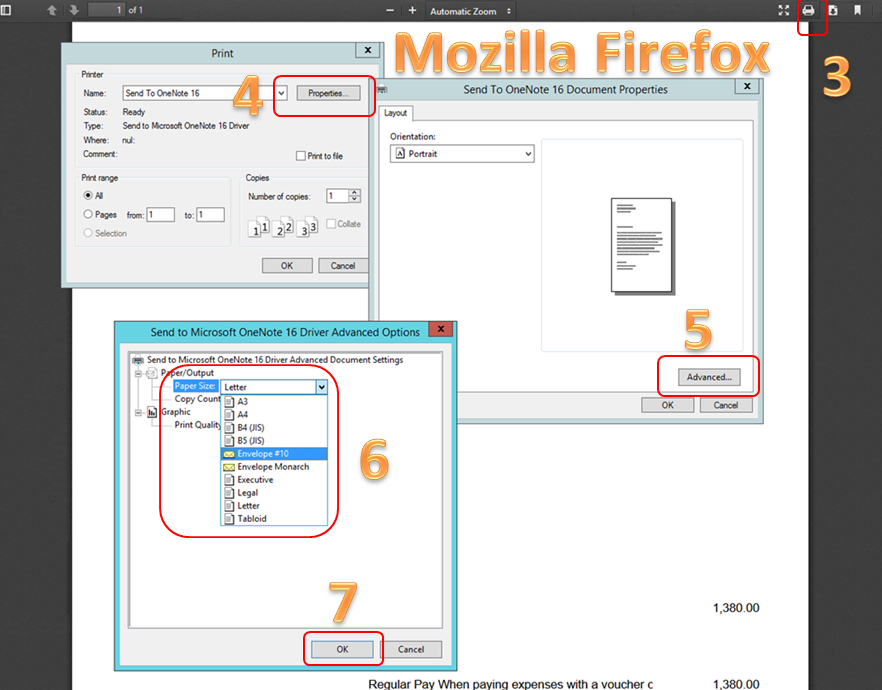Click the Properties button
This screenshot has height=690, width=882.
[x=328, y=93]
